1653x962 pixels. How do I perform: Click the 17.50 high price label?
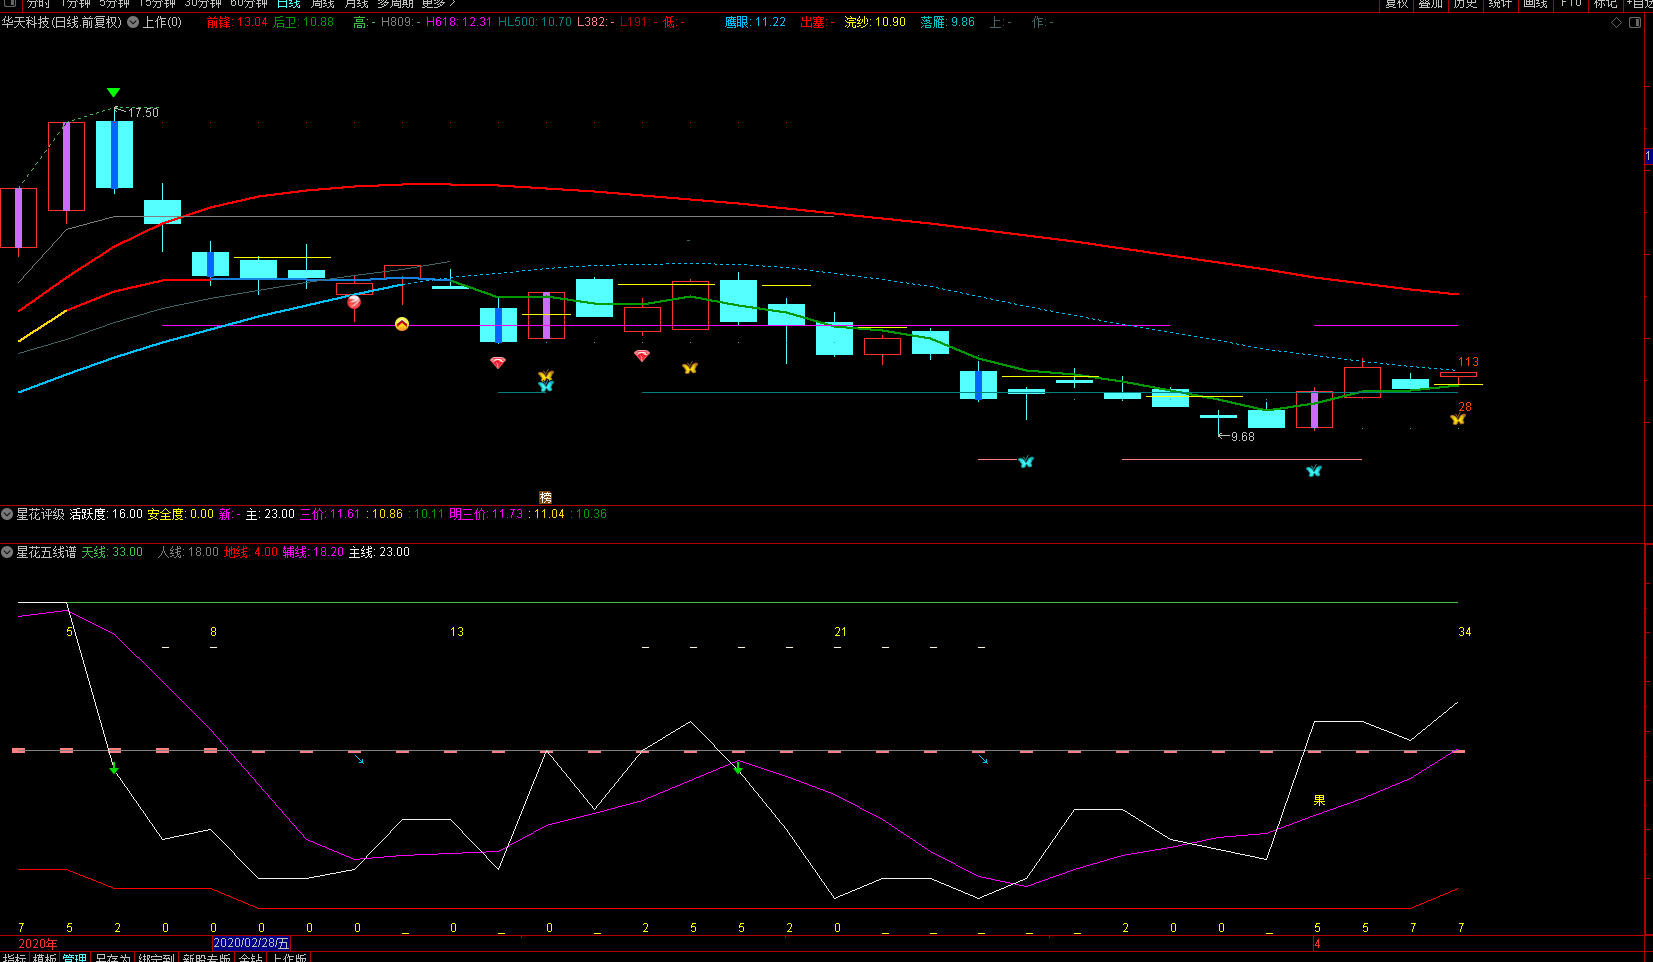(x=144, y=113)
